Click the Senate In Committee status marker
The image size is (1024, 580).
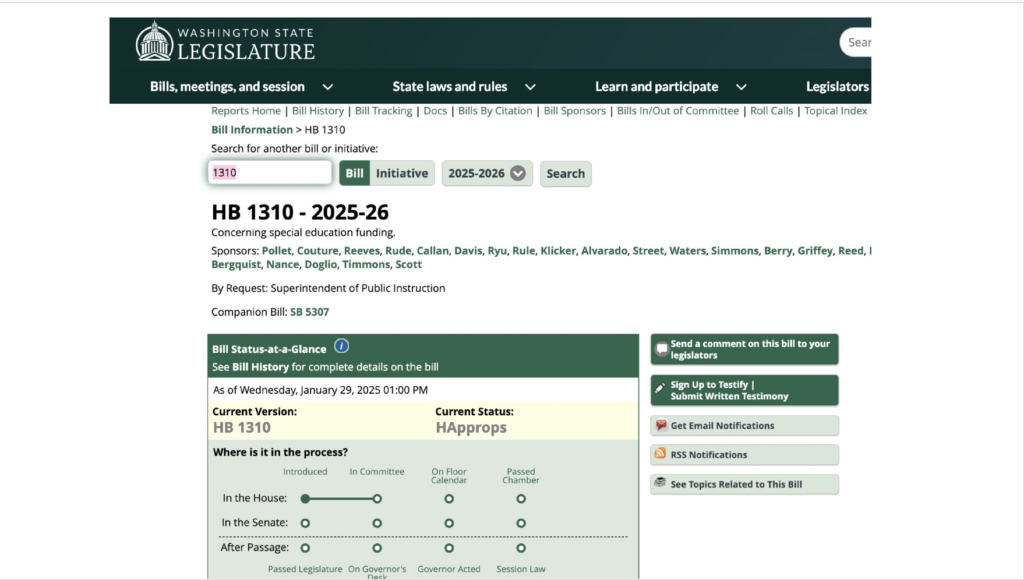tap(377, 523)
